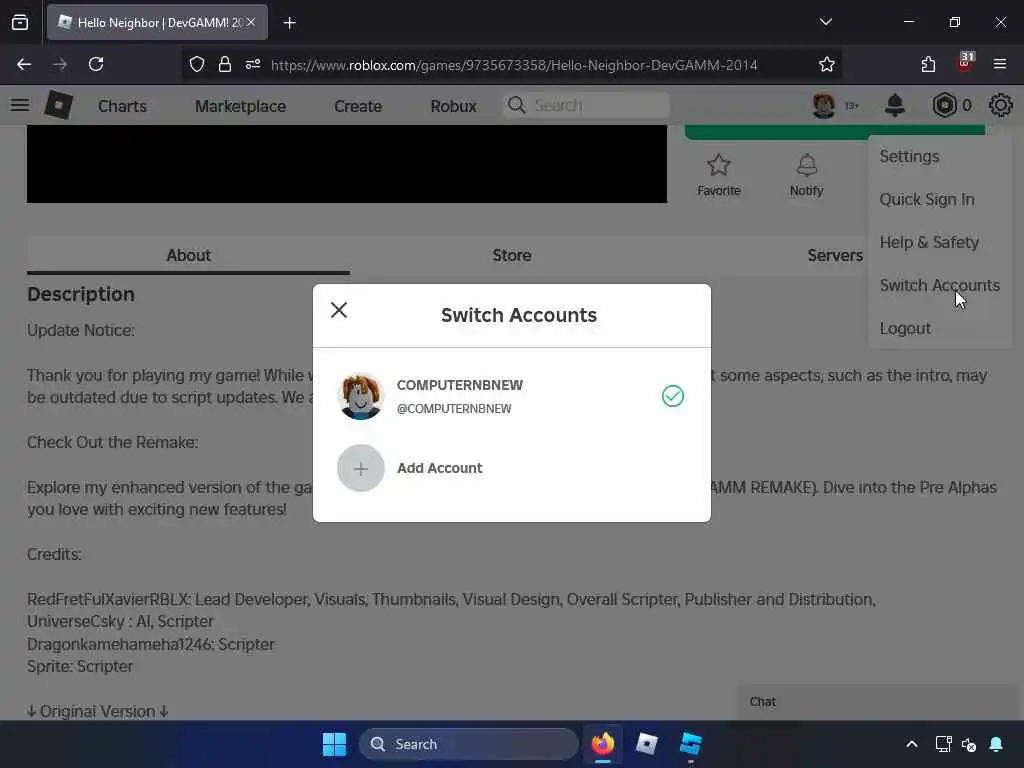Bookmark this page with star icon
Viewport: 1024px width, 768px height.
(x=827, y=64)
